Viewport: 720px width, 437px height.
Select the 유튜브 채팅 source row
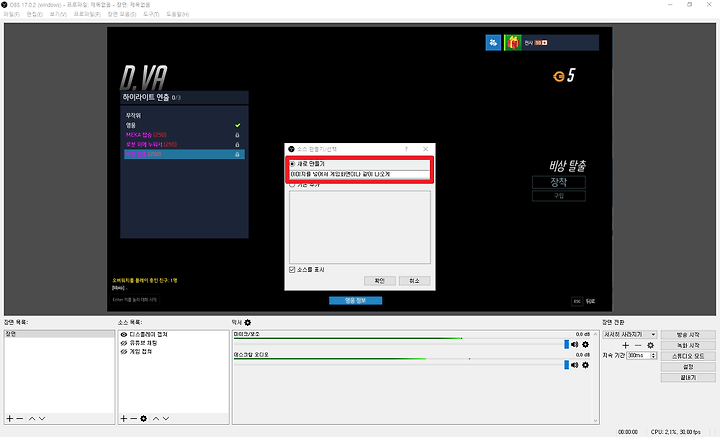click(x=173, y=343)
